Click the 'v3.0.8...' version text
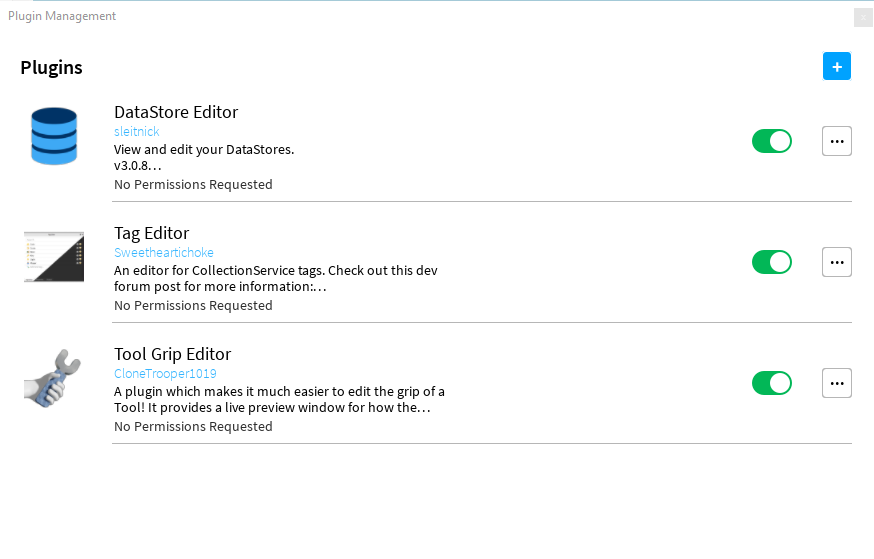This screenshot has height=559, width=874. pyautogui.click(x=138, y=166)
